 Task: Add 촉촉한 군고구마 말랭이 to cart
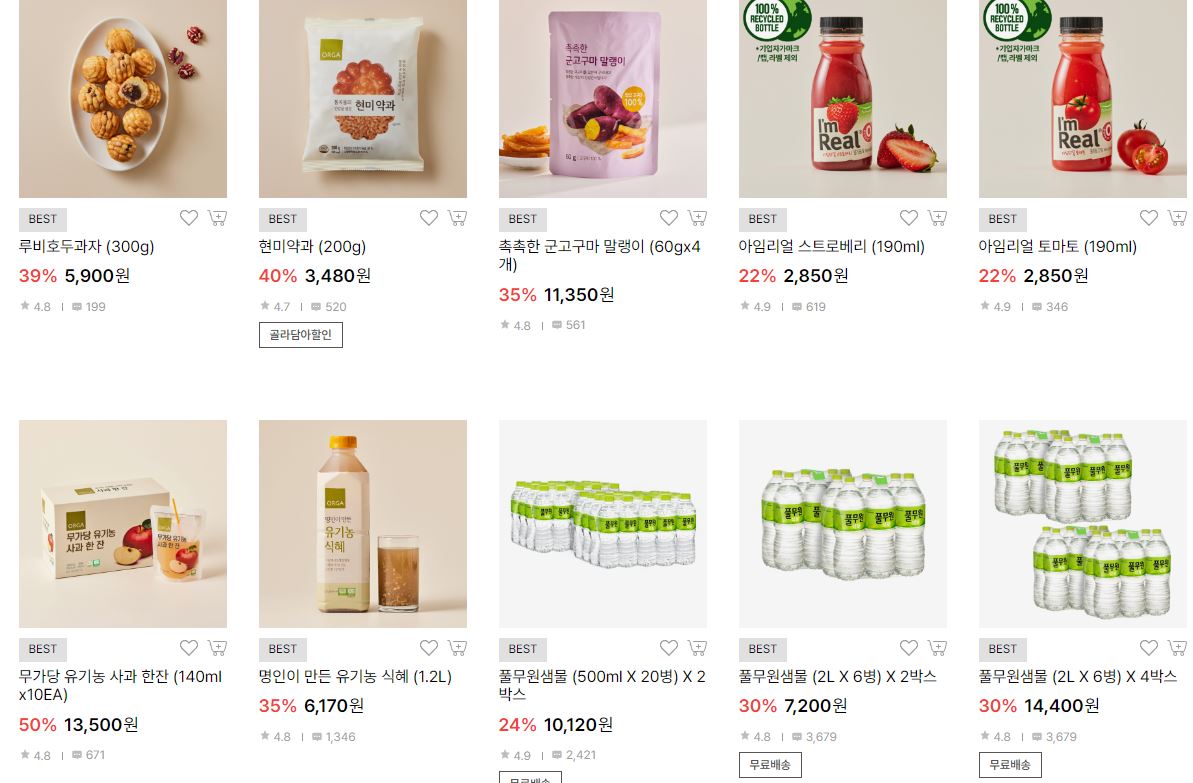[x=698, y=218]
